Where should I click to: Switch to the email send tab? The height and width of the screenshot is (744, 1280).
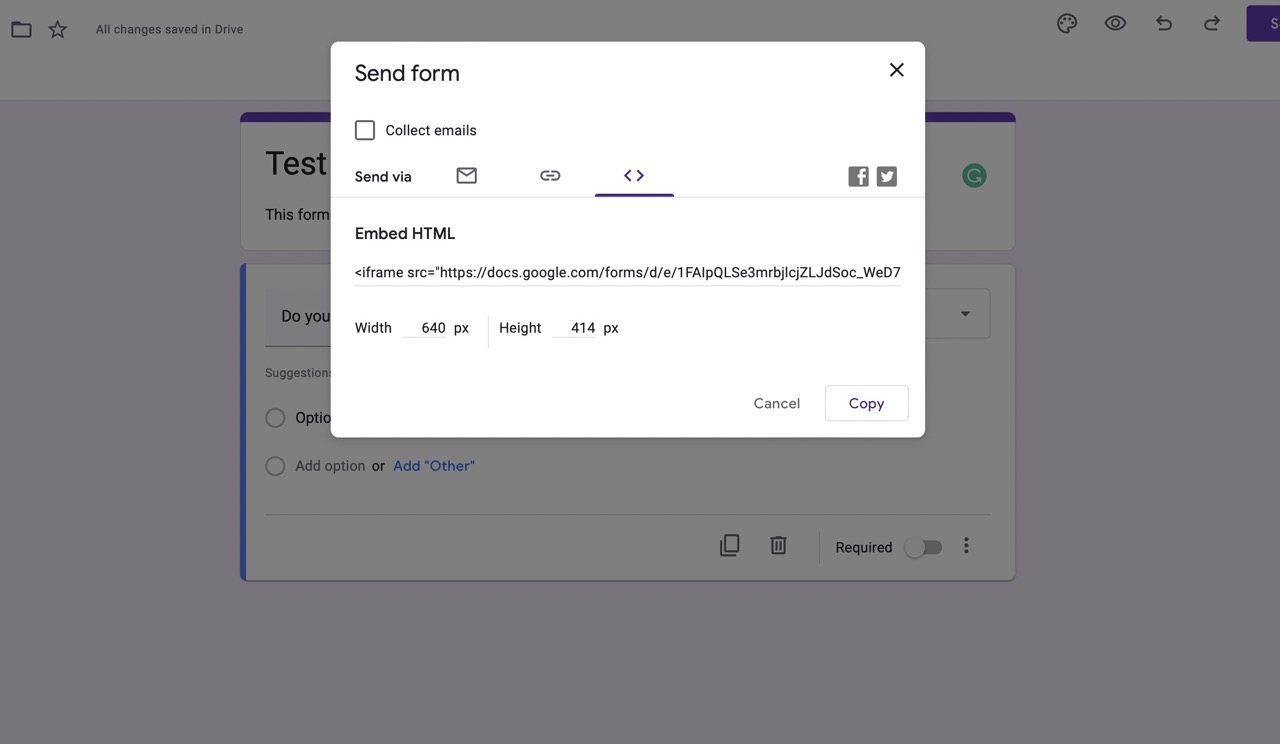tap(466, 175)
